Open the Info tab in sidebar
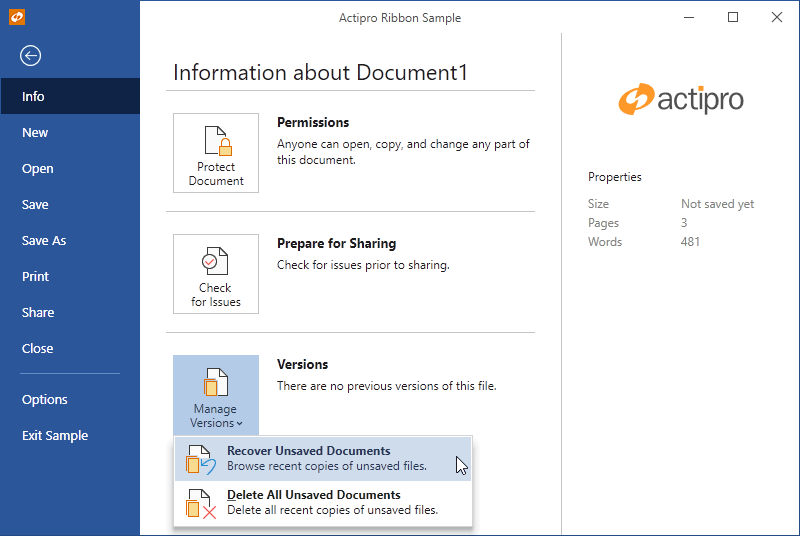Screen dimensions: 800x536 pos(34,97)
